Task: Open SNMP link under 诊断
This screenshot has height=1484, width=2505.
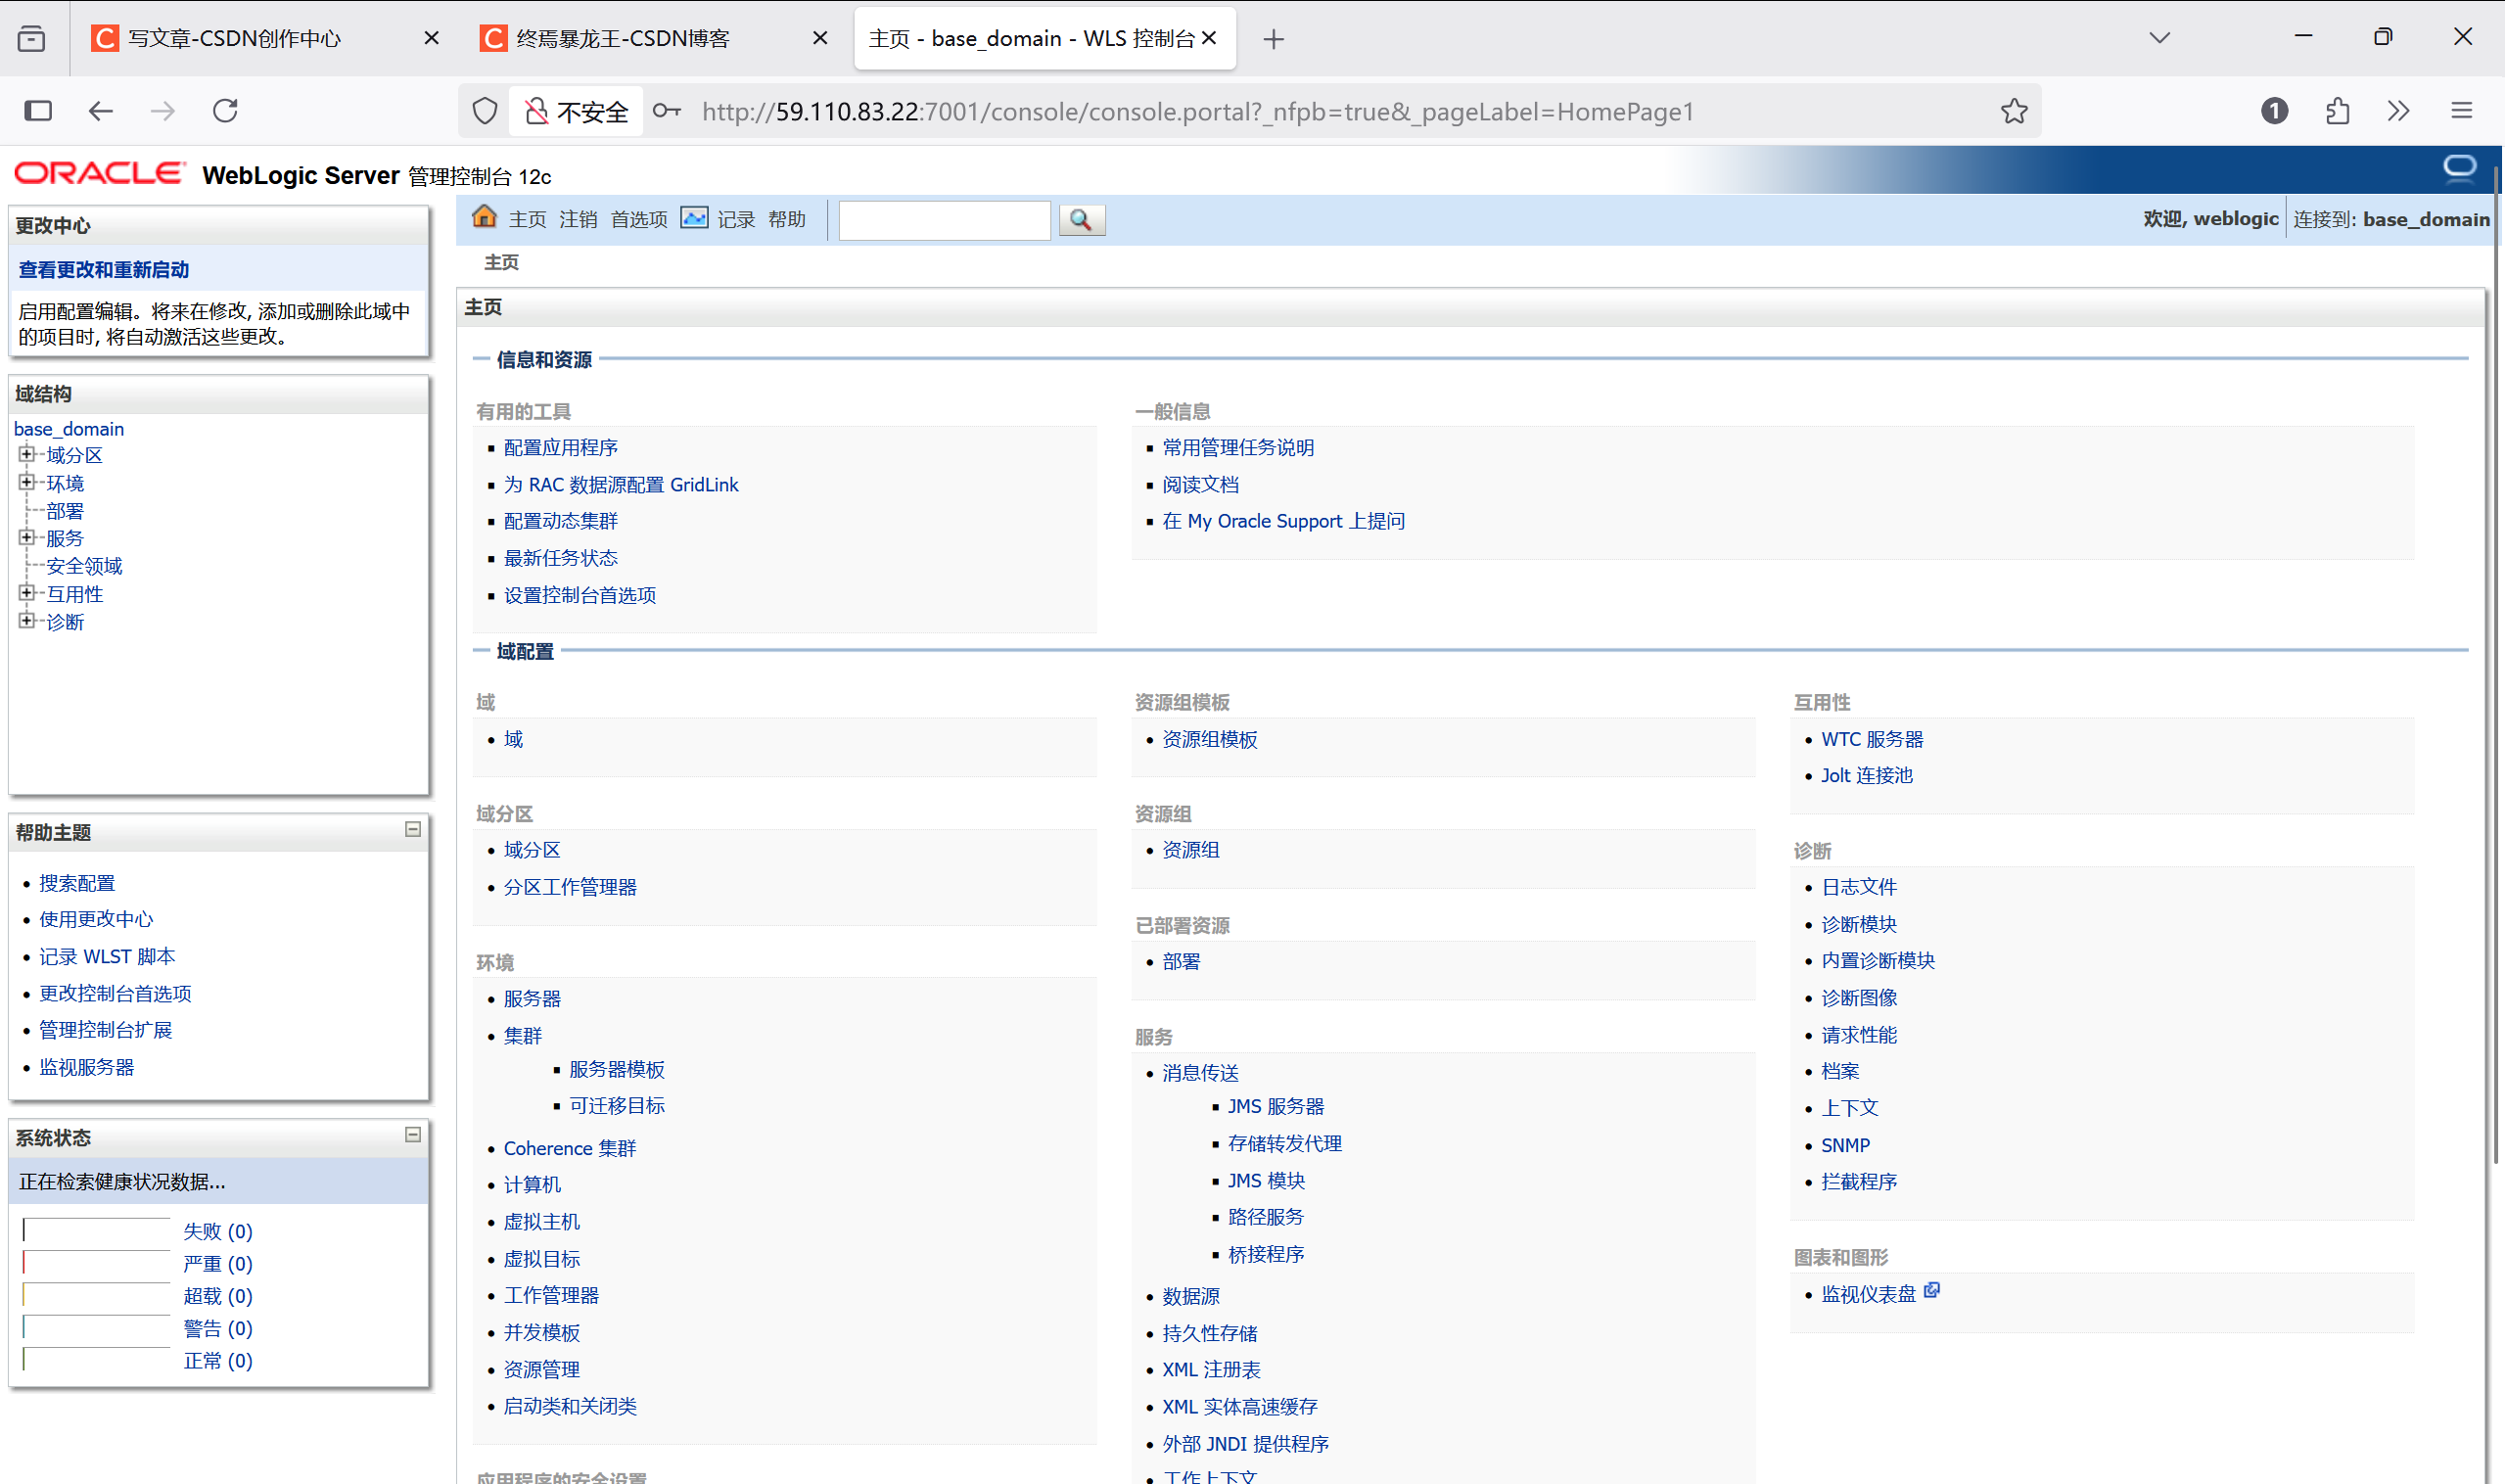Action: coord(1845,1146)
